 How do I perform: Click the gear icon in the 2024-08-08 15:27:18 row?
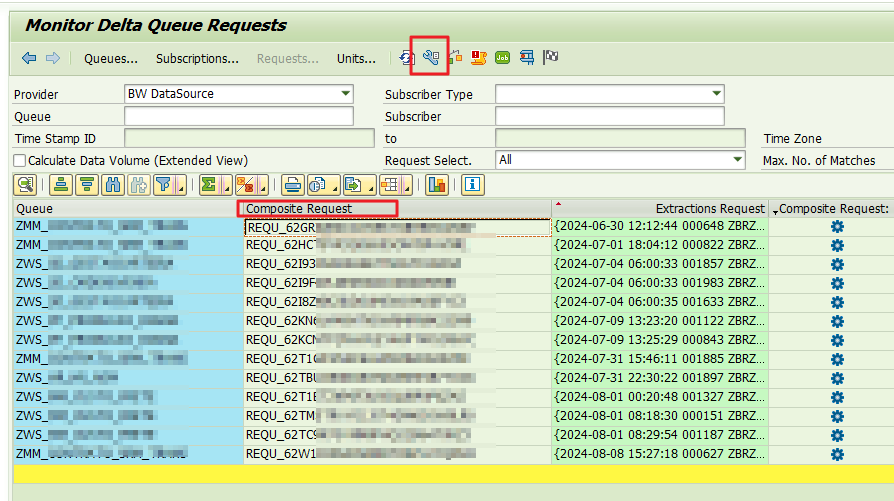tap(837, 454)
